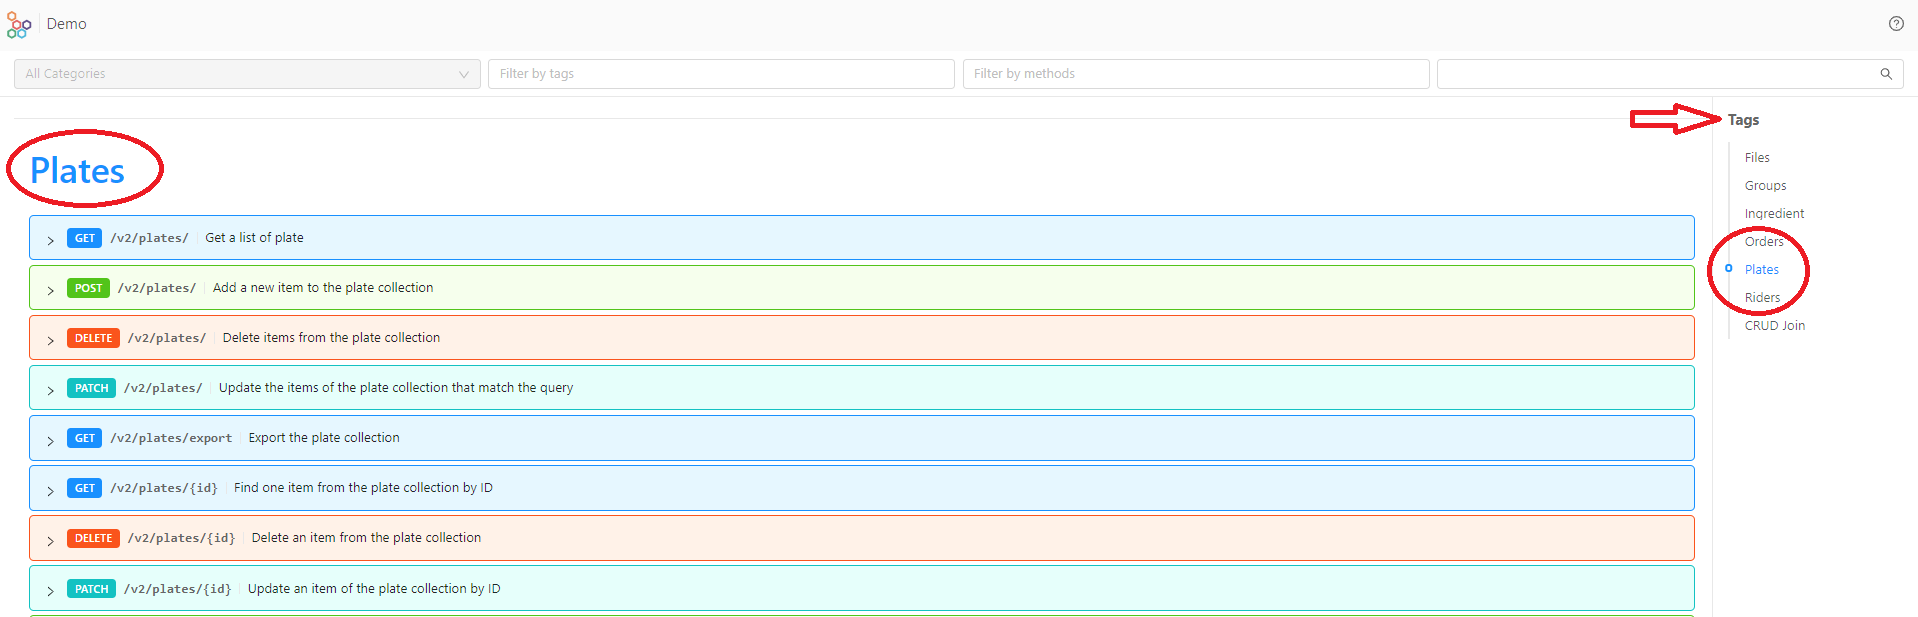Expand the GET find one item by ID row
Screen dimensions: 1918x617
(x=51, y=489)
